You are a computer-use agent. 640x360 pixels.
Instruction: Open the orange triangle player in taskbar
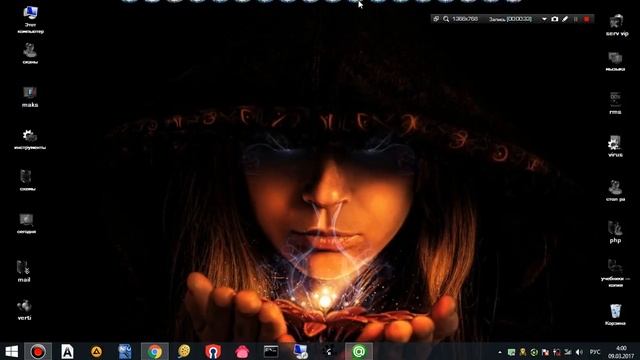(x=96, y=351)
